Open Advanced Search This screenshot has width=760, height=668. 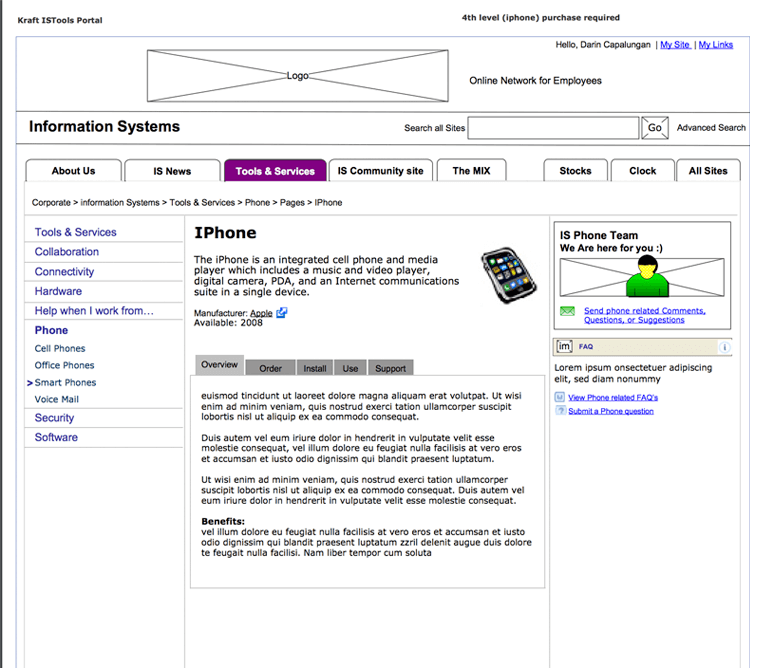pyautogui.click(x=711, y=127)
